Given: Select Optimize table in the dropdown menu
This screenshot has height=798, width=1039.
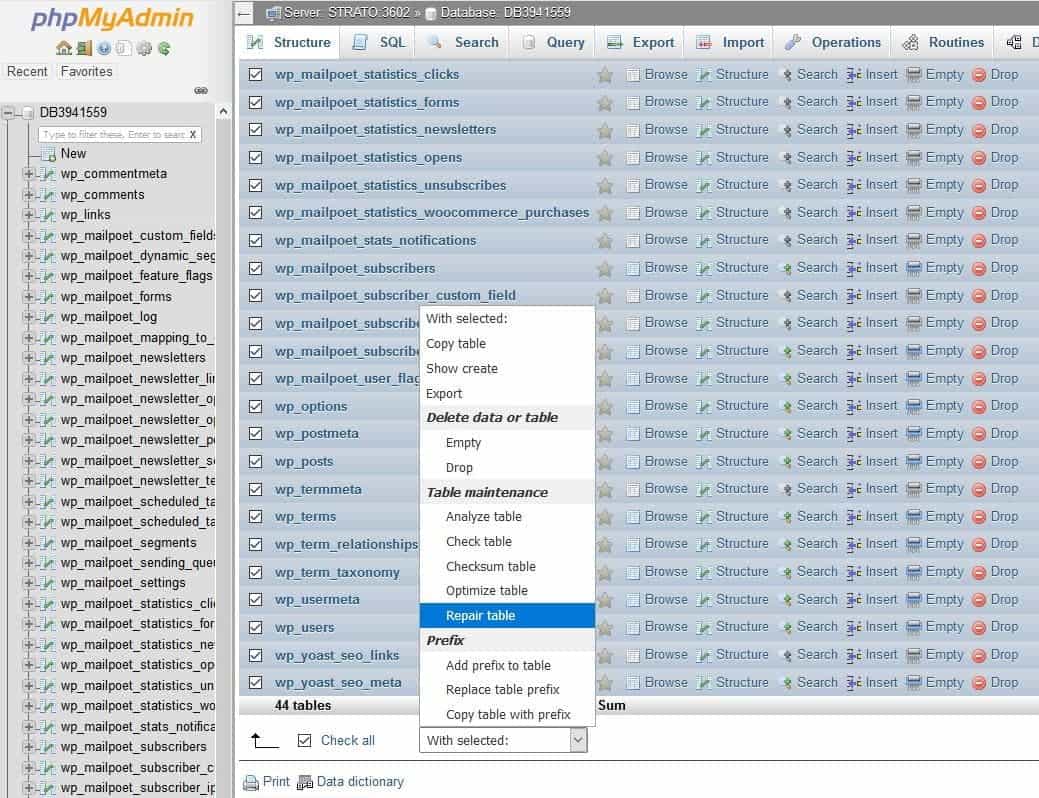Looking at the screenshot, I should point(507,591).
